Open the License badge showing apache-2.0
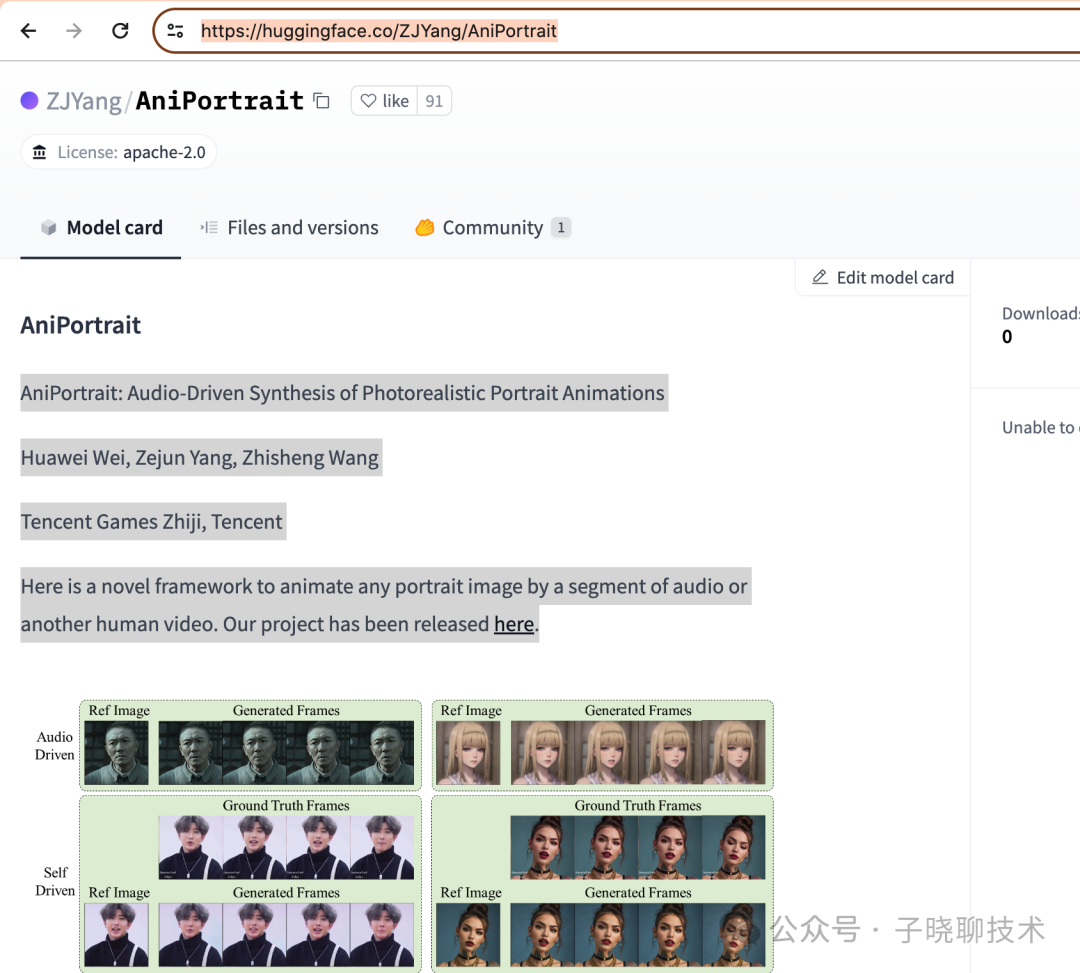Image resolution: width=1080 pixels, height=973 pixels. point(118,152)
